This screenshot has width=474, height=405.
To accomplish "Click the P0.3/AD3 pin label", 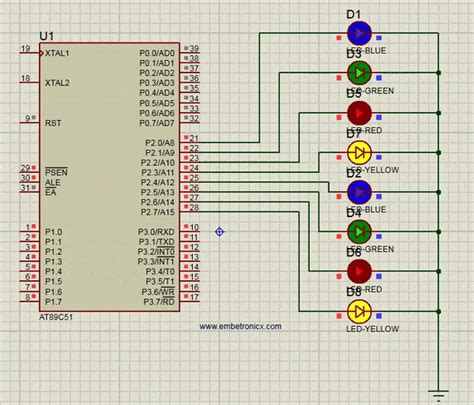I will 157,83.
